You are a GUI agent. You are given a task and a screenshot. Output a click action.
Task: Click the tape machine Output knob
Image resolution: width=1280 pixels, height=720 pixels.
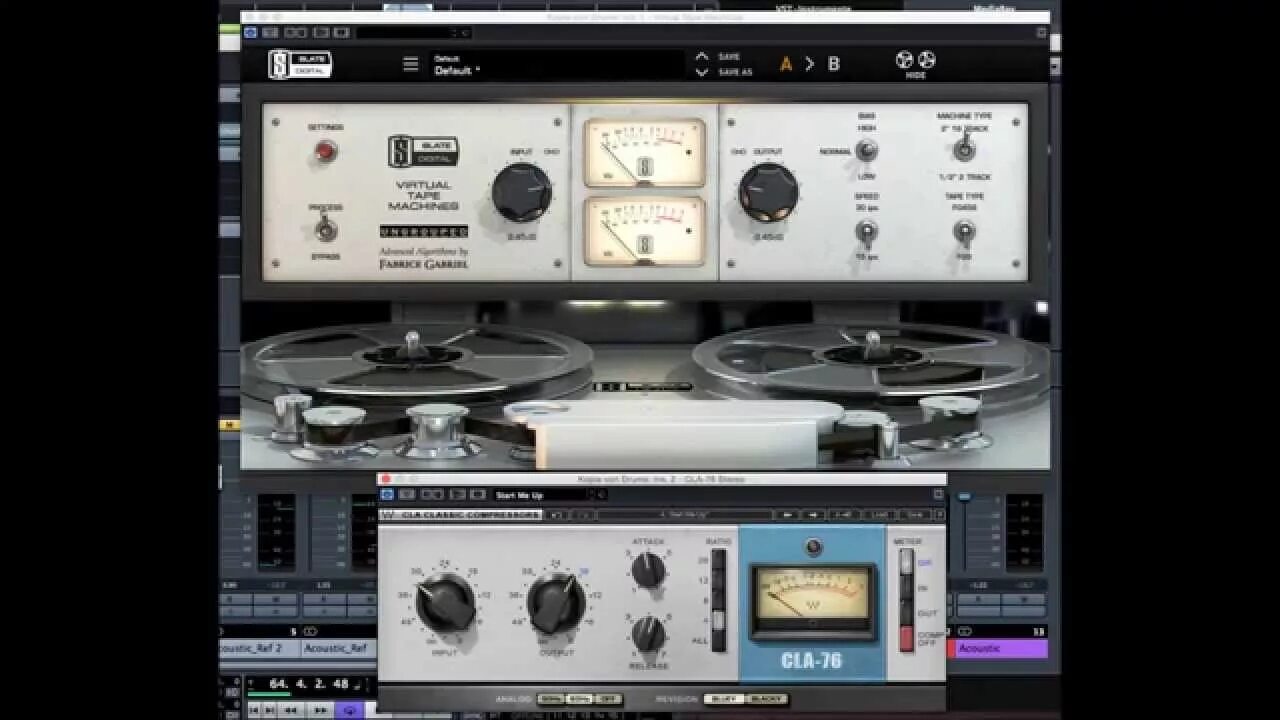768,192
